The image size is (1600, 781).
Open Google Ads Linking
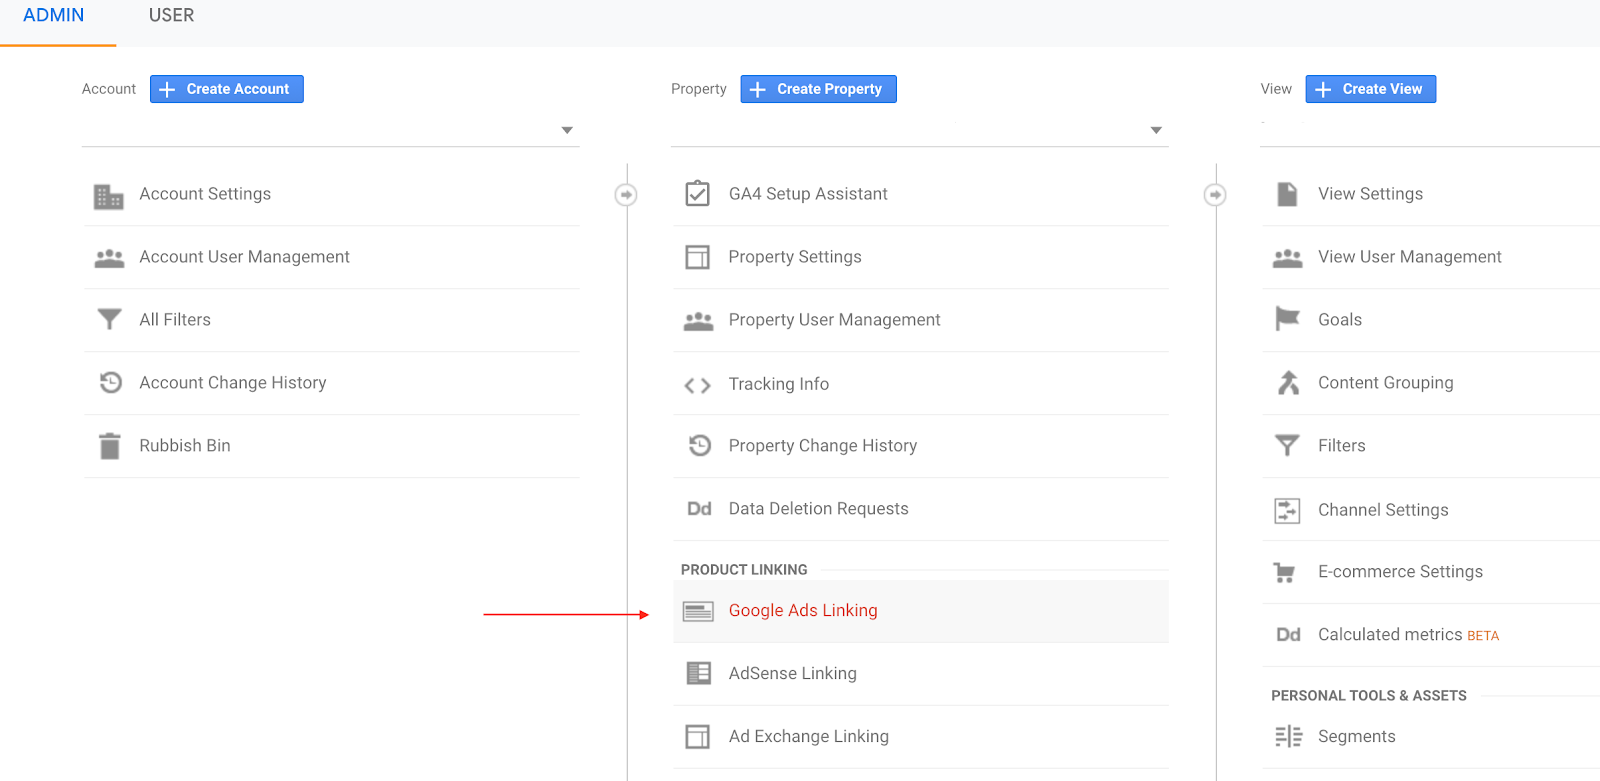803,610
